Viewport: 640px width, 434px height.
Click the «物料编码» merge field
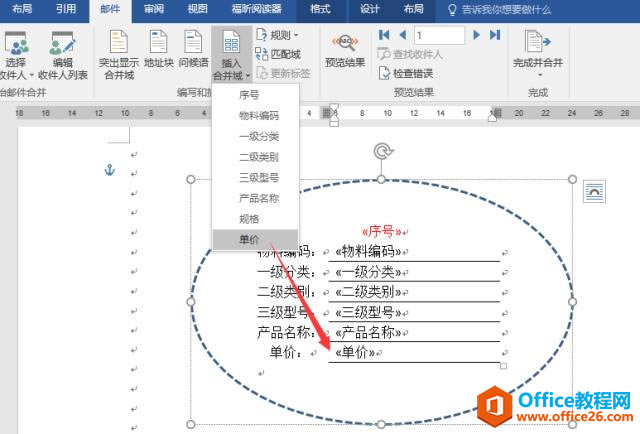[369, 251]
